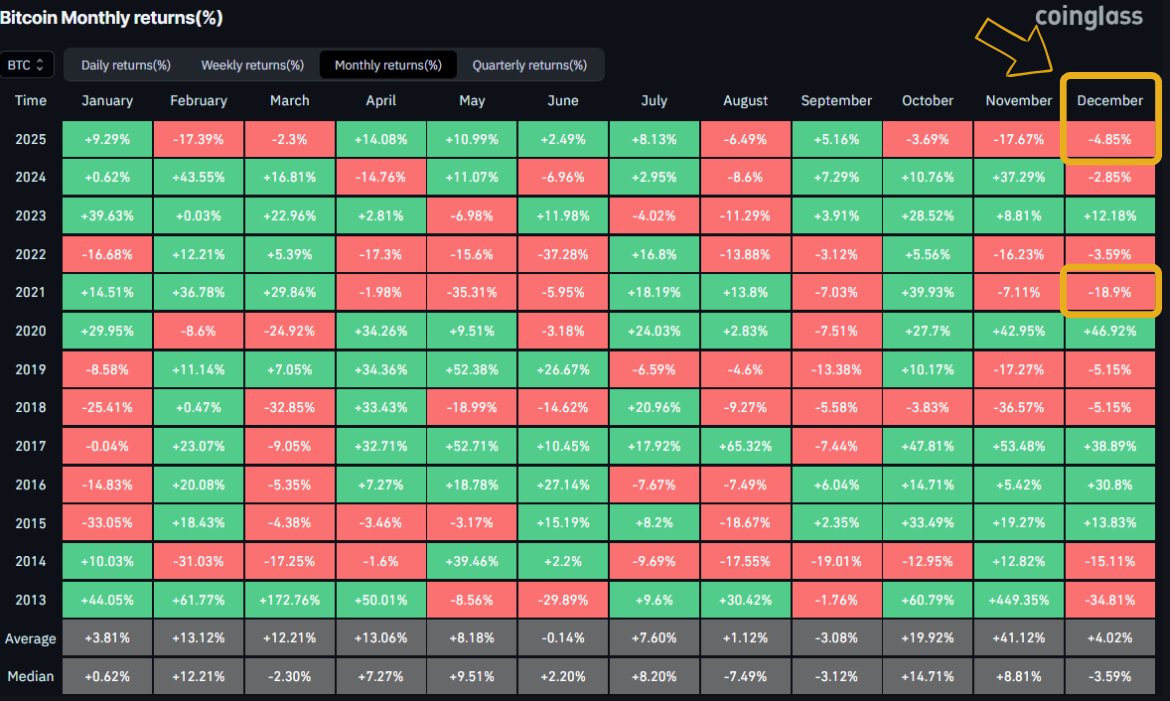Switch to Weekly returns(%) tab
Screen dimensions: 1170x701
252,65
